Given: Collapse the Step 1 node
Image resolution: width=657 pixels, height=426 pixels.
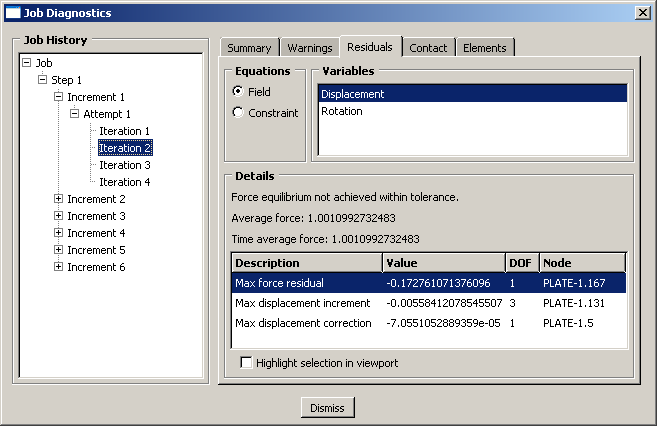Looking at the screenshot, I should point(42,80).
